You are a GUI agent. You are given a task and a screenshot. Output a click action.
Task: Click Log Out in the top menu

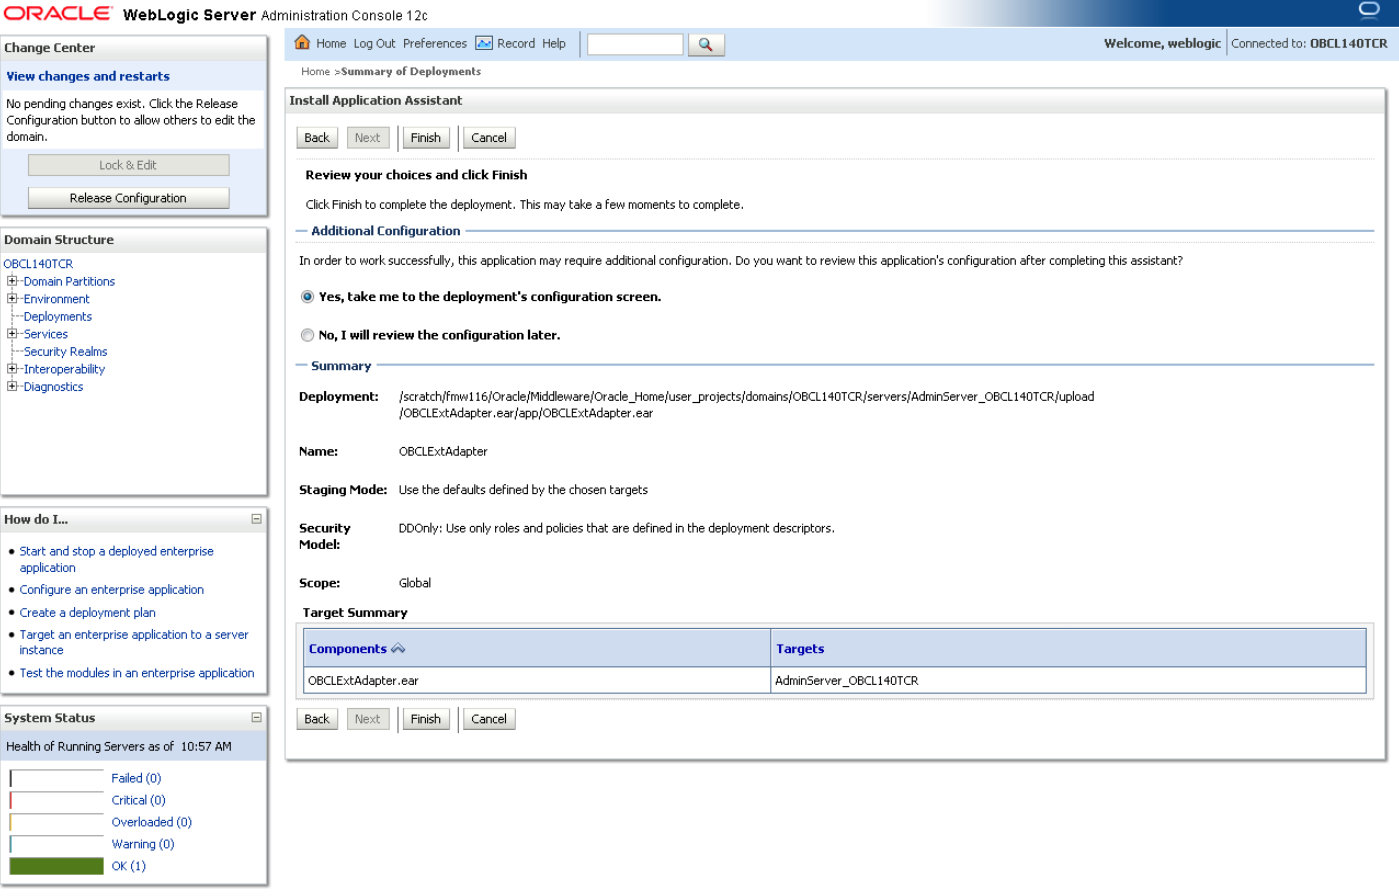(x=373, y=43)
